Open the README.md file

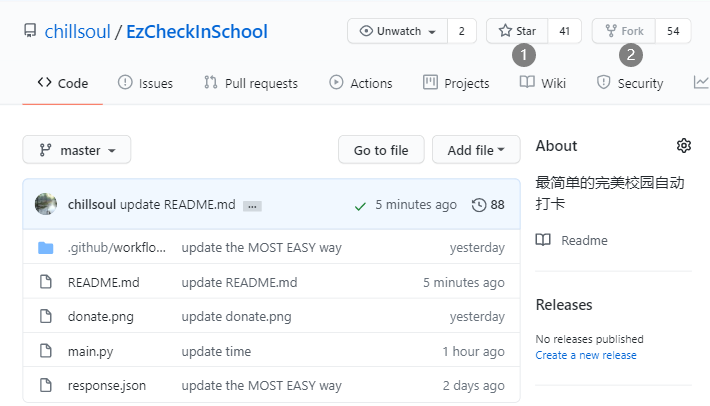[x=104, y=282]
